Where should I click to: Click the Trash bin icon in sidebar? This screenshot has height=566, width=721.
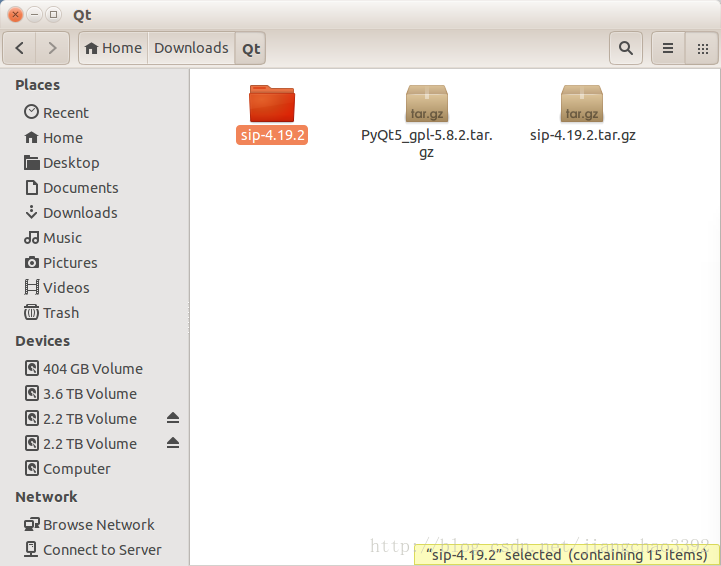tap(31, 312)
